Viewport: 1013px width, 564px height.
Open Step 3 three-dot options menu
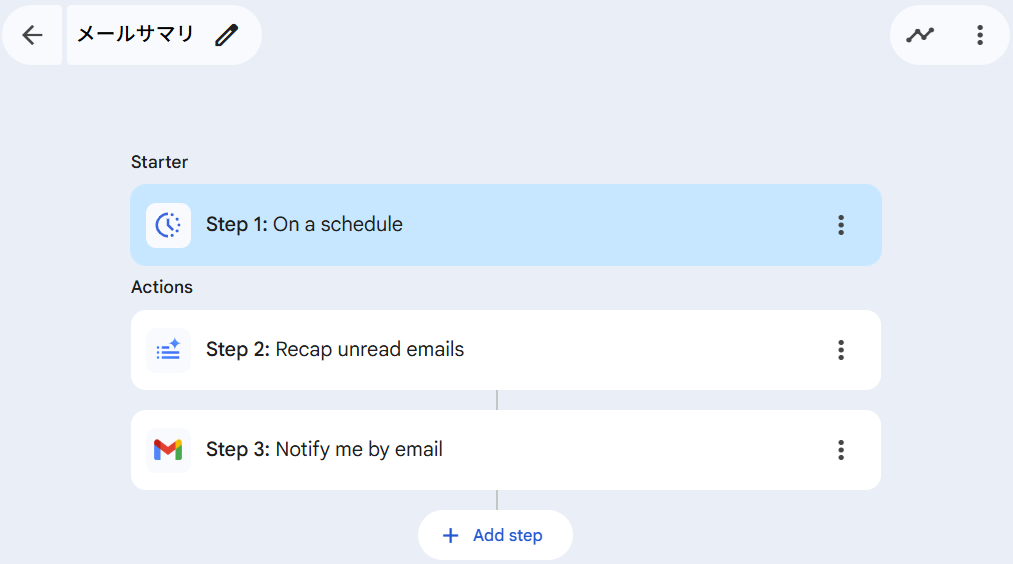(841, 450)
